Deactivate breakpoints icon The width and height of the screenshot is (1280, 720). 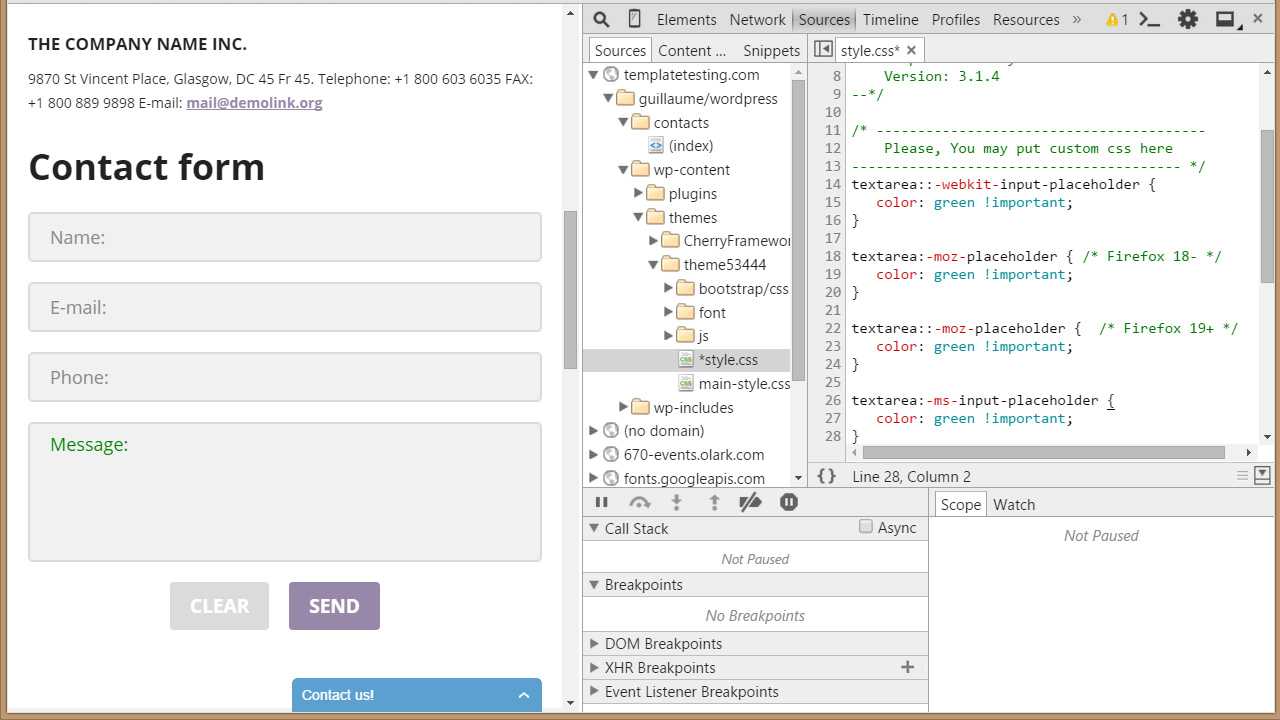click(750, 502)
